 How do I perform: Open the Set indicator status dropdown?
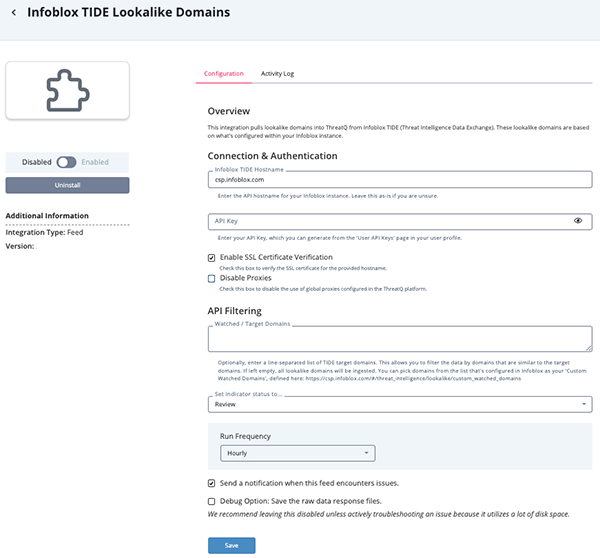pos(400,405)
